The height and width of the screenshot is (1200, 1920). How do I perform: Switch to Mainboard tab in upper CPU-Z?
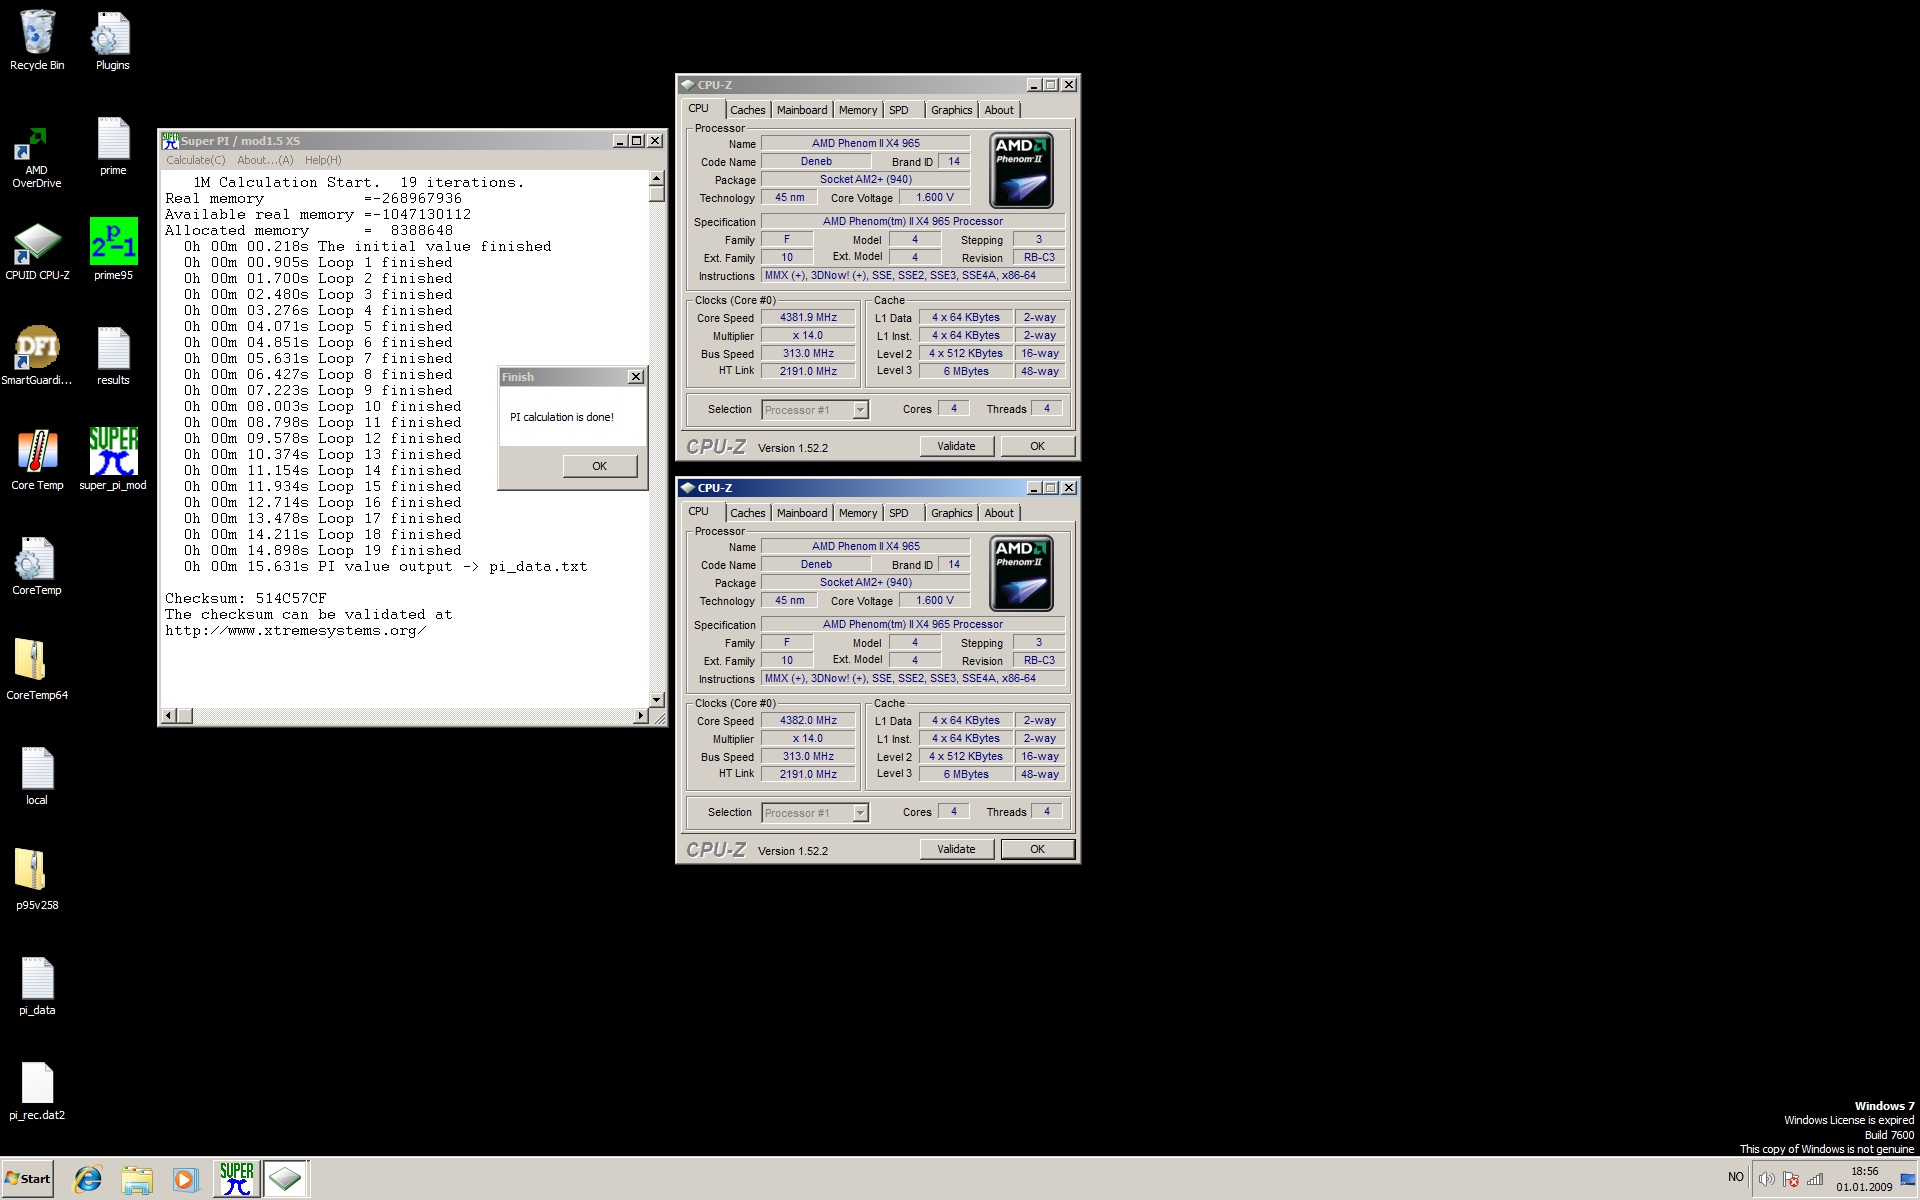click(802, 110)
